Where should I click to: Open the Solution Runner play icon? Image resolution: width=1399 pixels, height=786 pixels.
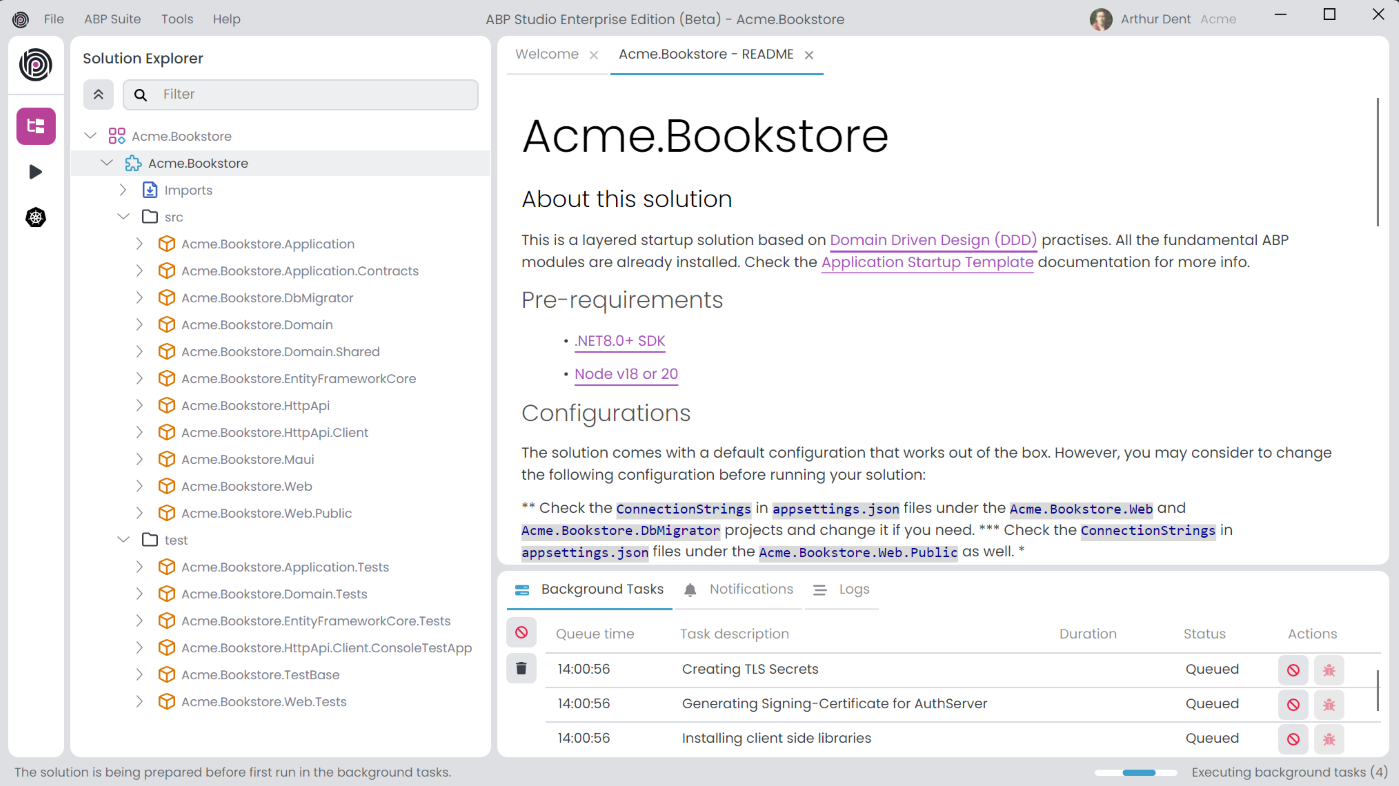point(36,172)
